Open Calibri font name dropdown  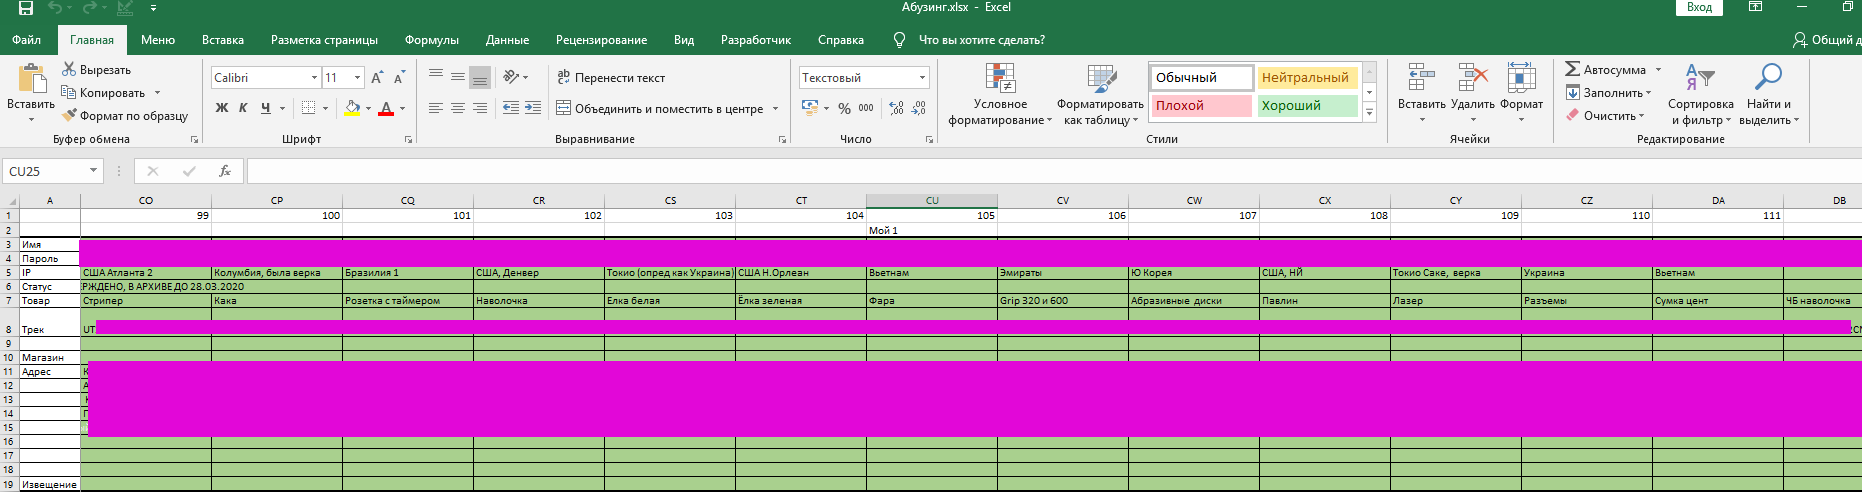[314, 77]
